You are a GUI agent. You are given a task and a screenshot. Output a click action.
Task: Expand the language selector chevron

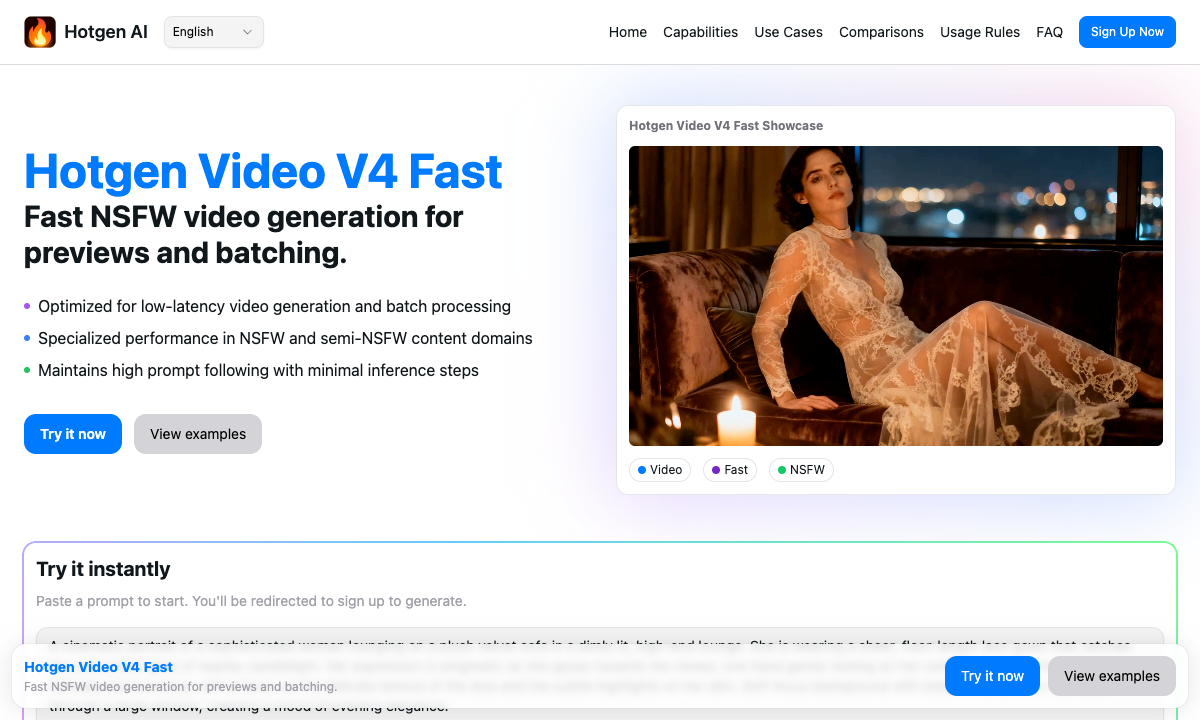[x=247, y=31]
